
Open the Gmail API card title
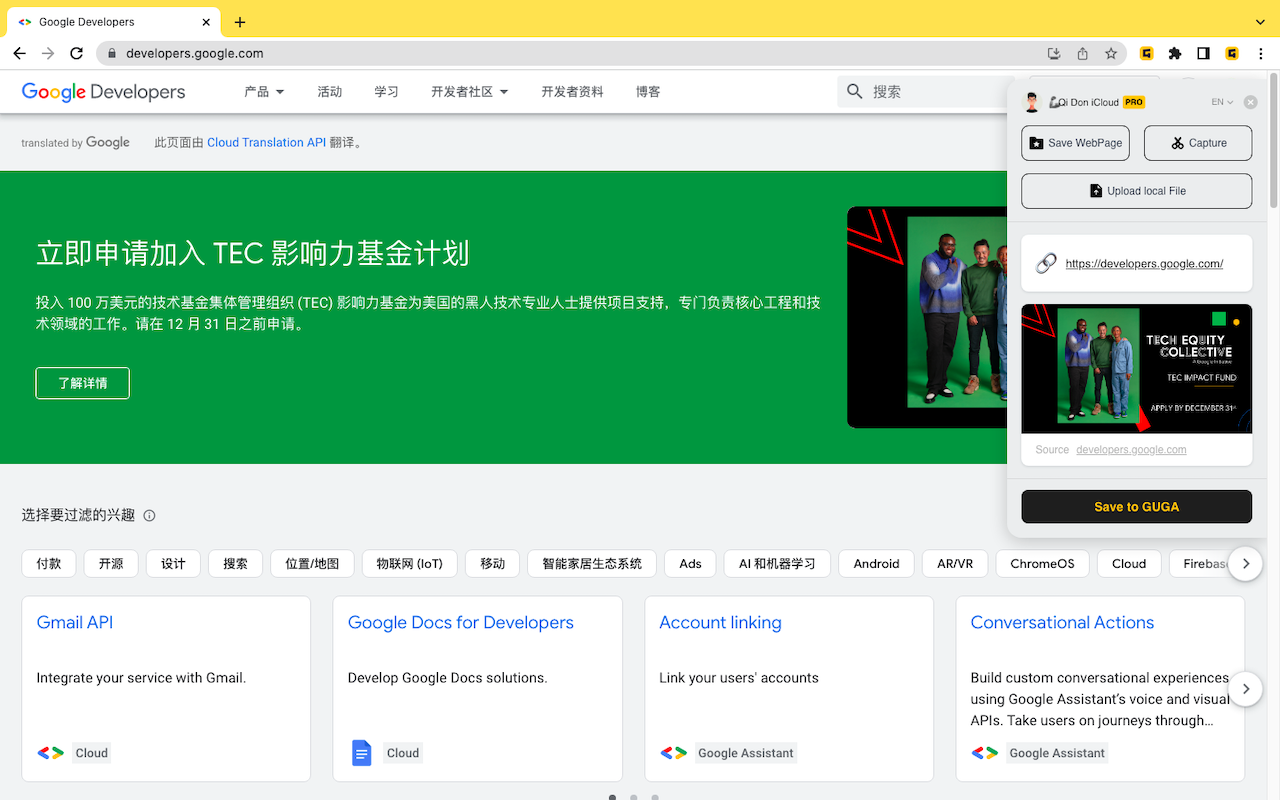75,622
